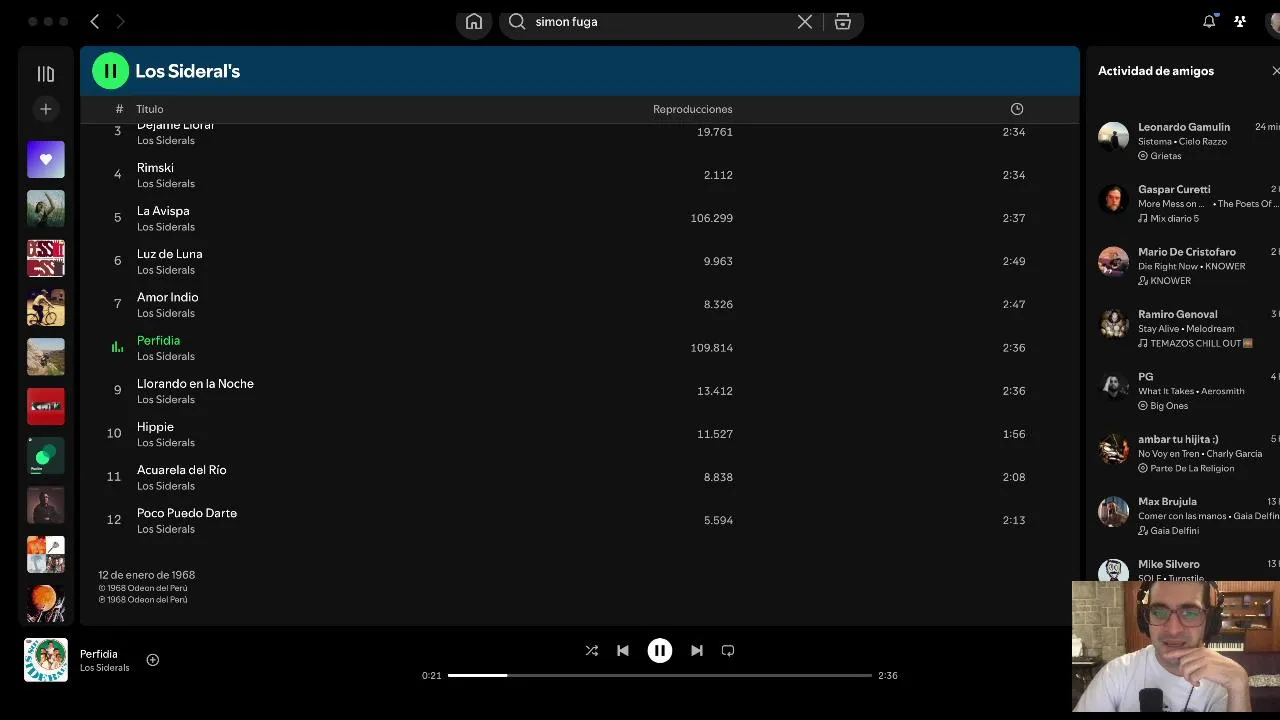
Task: Select the Acuarela del Río track
Action: click(x=182, y=470)
